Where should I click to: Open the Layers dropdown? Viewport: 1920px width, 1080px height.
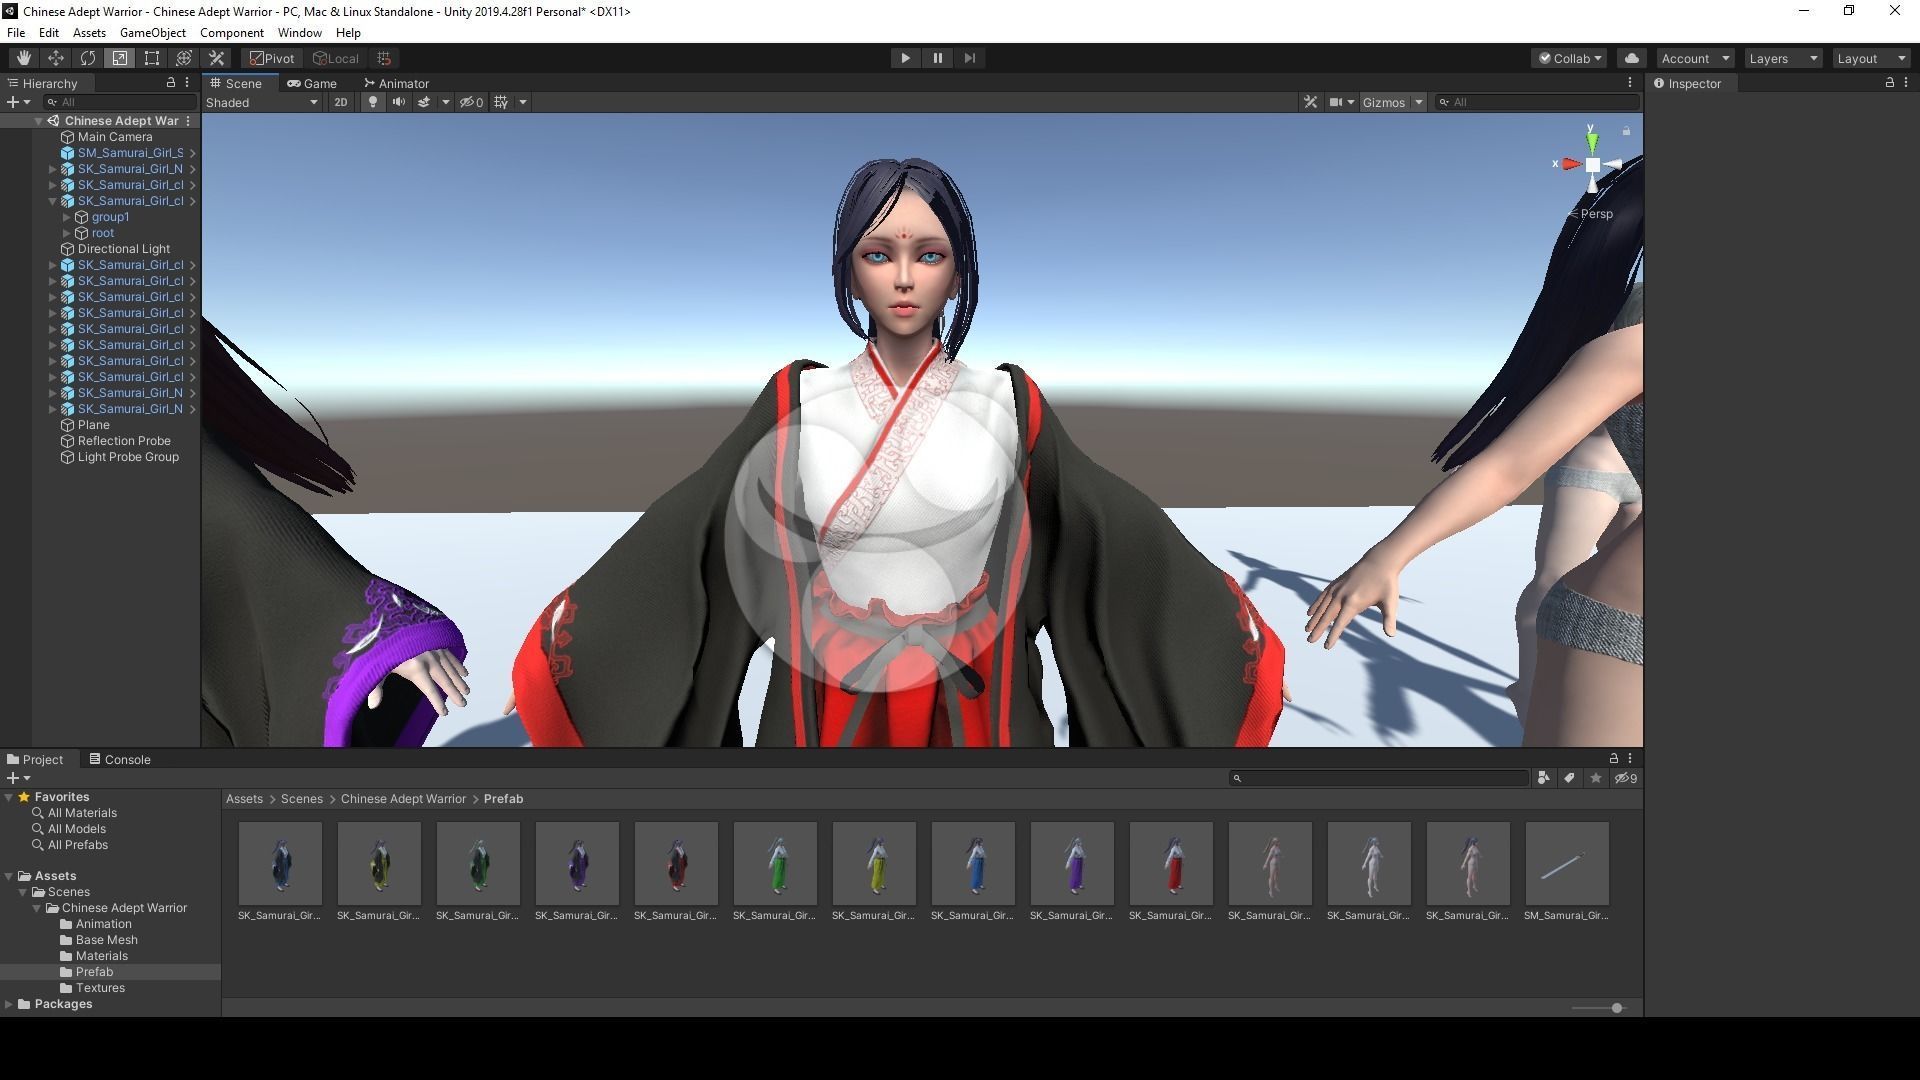[1783, 58]
